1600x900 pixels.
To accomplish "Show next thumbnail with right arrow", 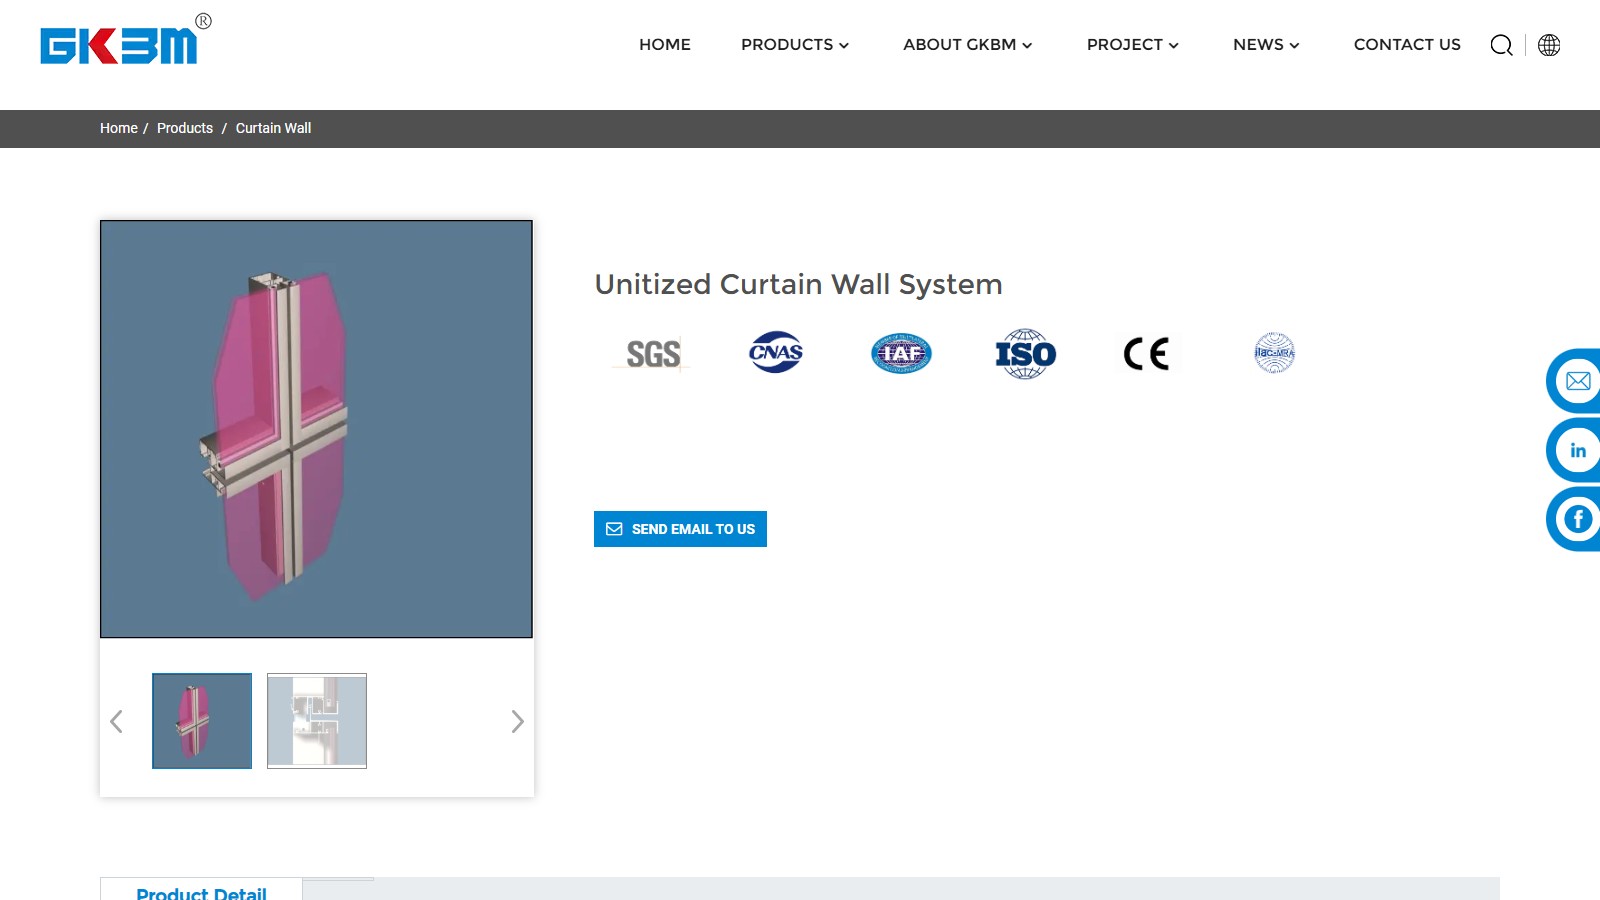I will [x=517, y=721].
